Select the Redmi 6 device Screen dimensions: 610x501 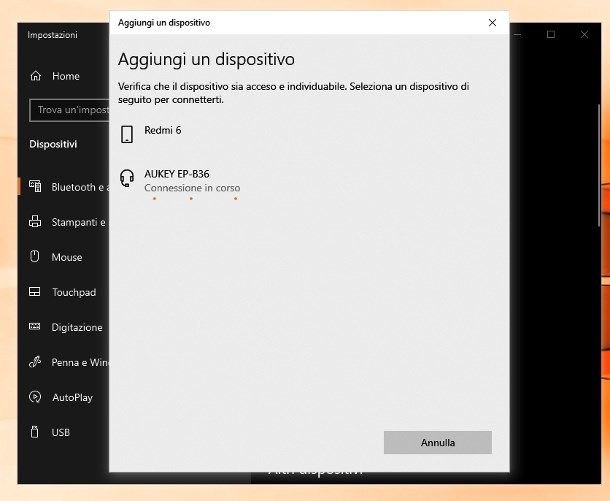click(163, 130)
